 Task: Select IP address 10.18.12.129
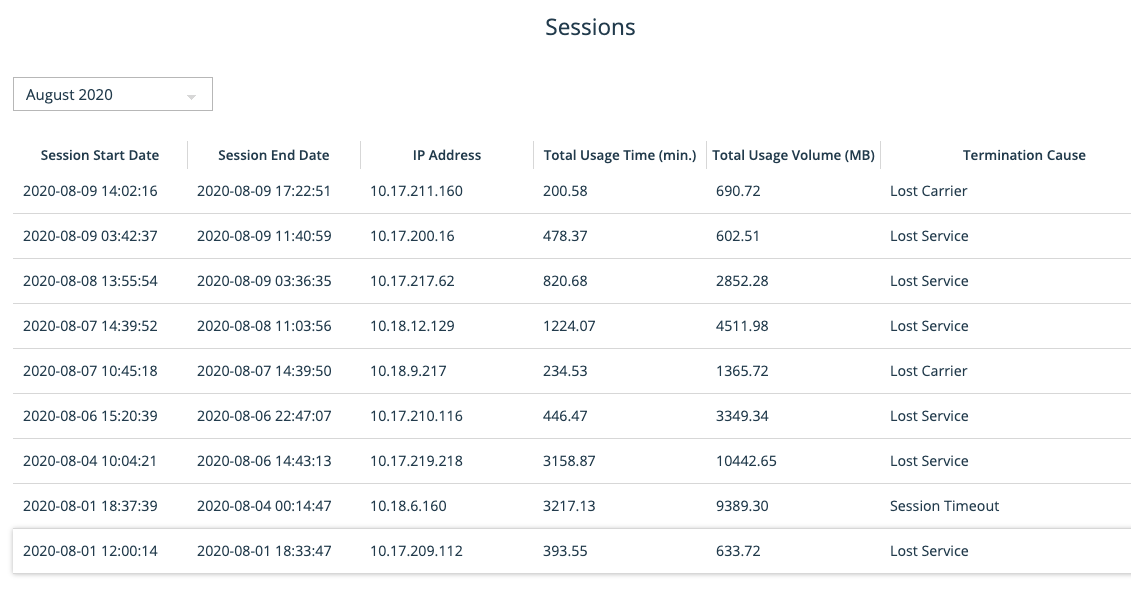click(x=412, y=326)
